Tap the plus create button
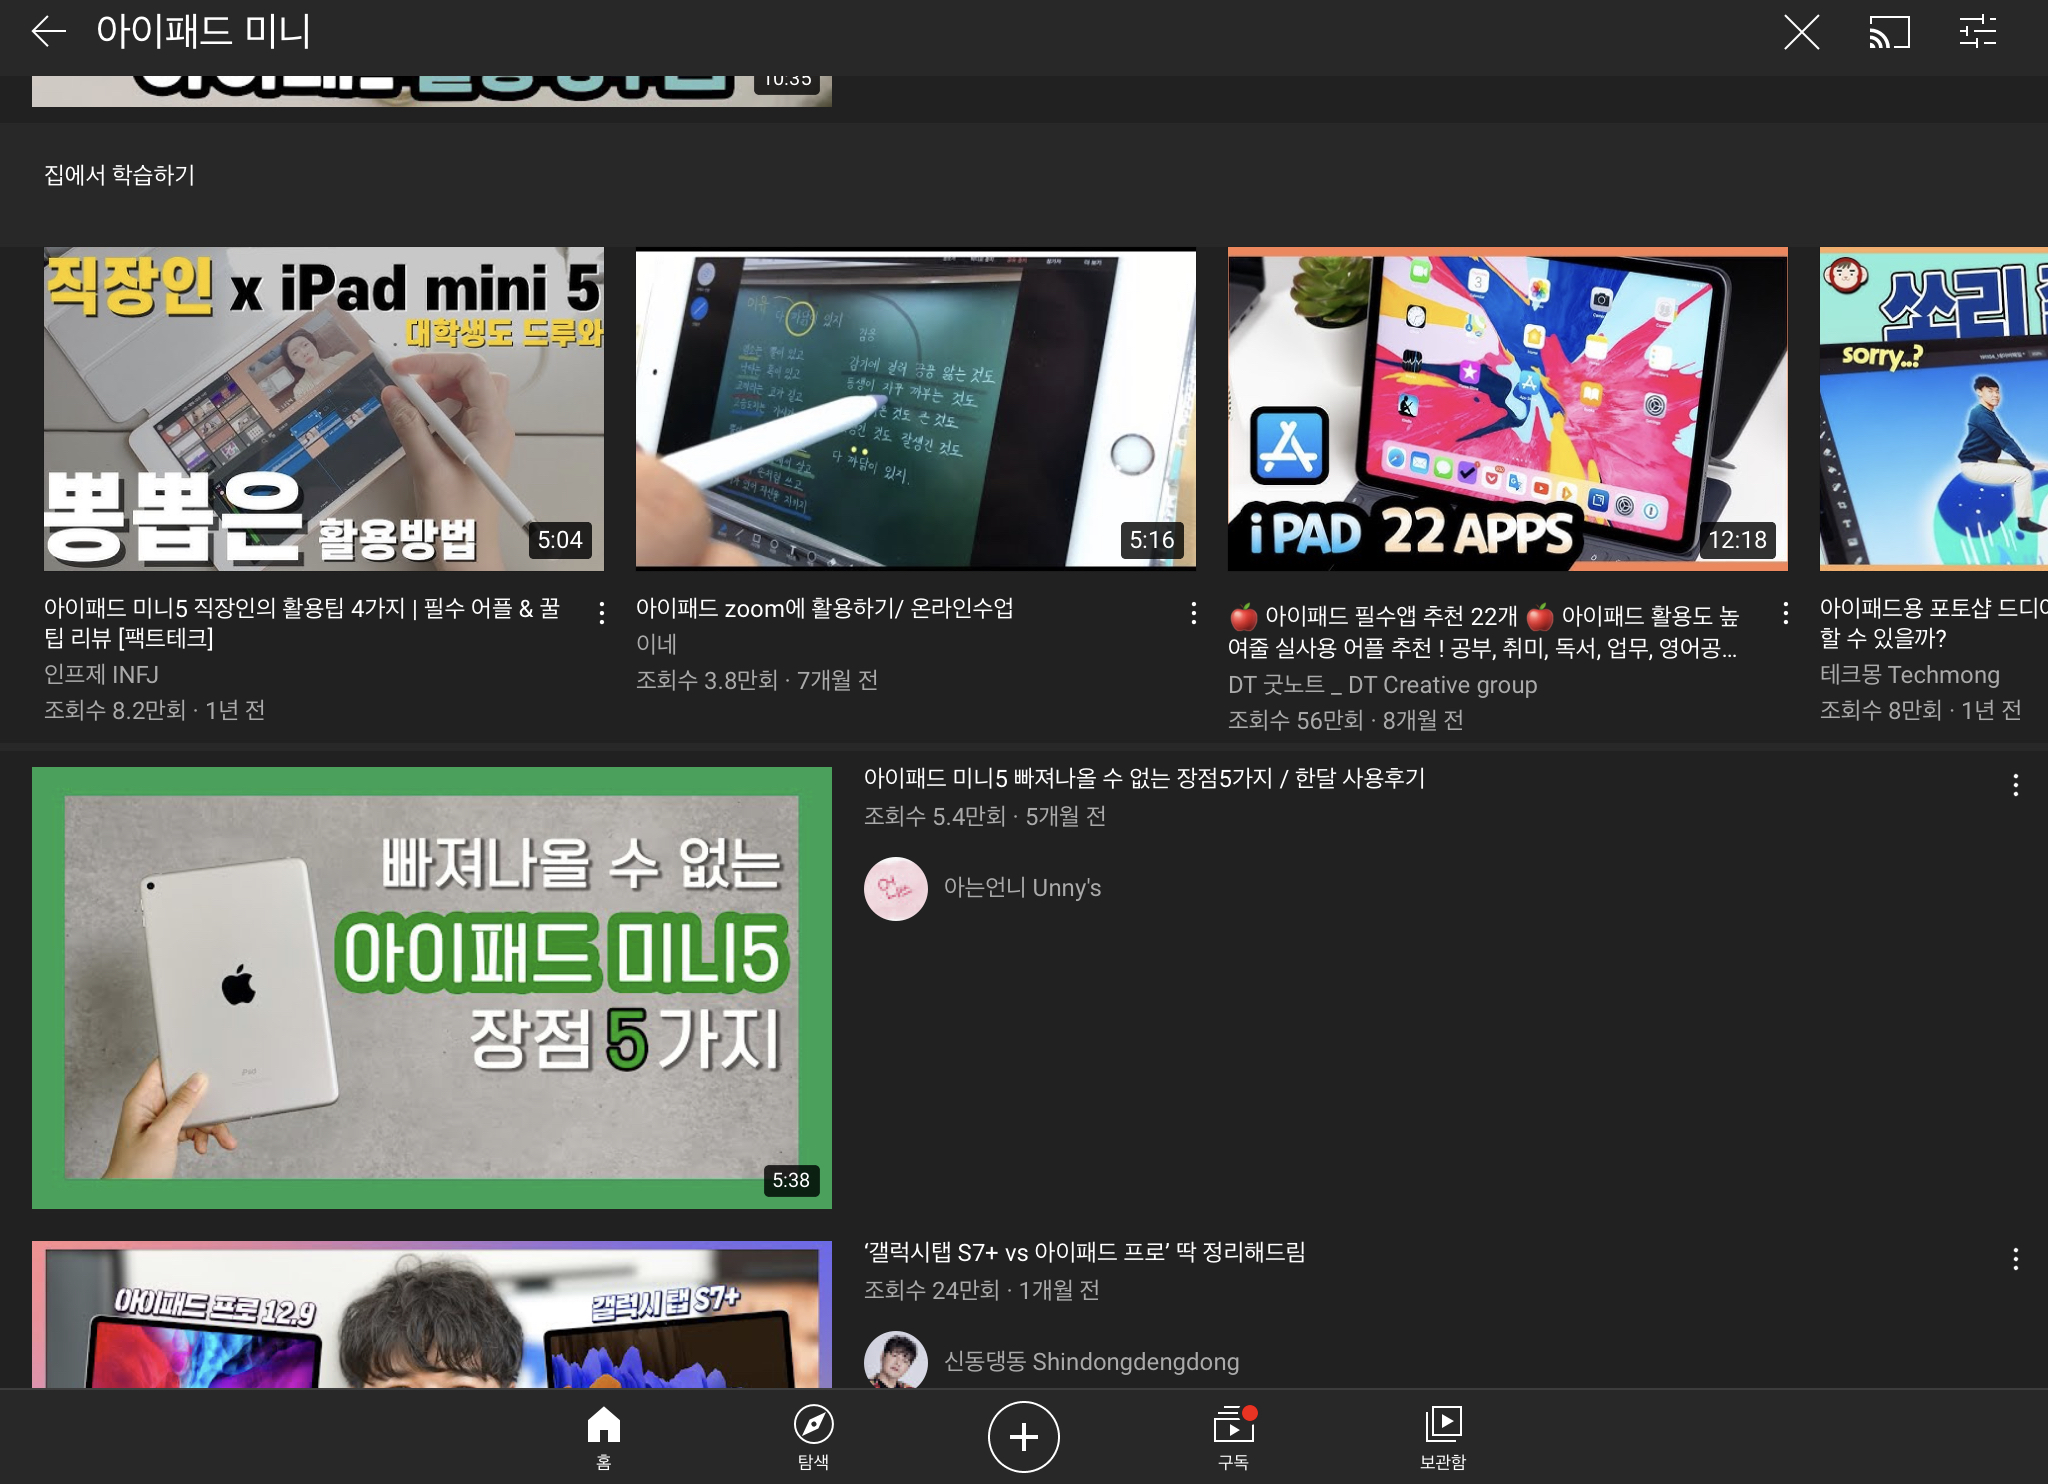The height and width of the screenshot is (1484, 2048). [x=1023, y=1437]
